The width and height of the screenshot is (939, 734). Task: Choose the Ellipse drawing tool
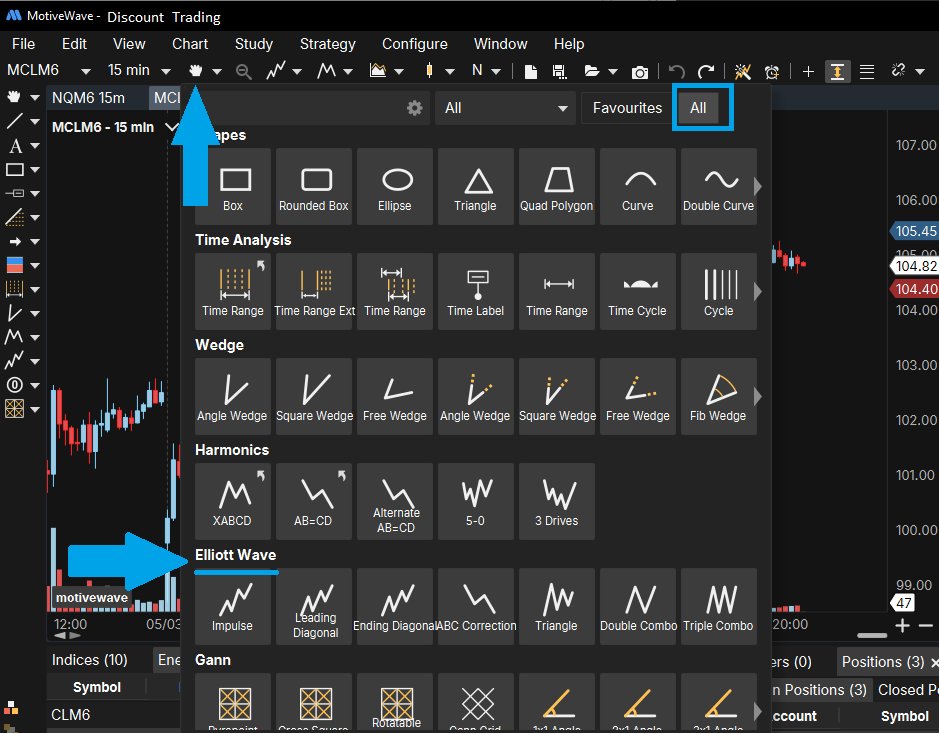click(395, 187)
